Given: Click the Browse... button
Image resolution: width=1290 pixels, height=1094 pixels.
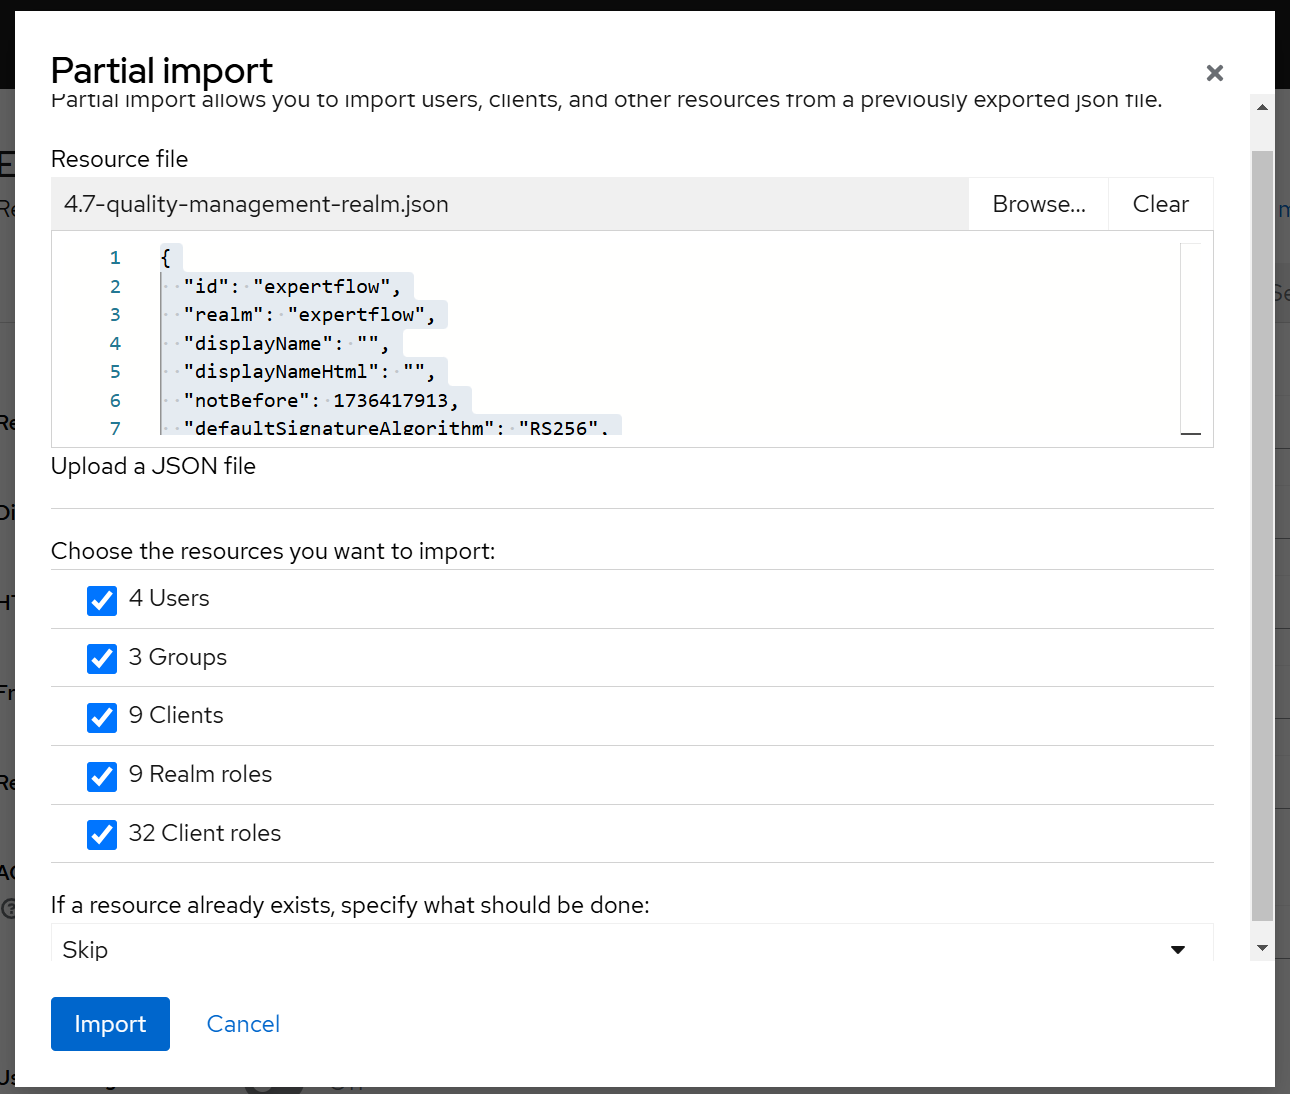Looking at the screenshot, I should [1038, 204].
